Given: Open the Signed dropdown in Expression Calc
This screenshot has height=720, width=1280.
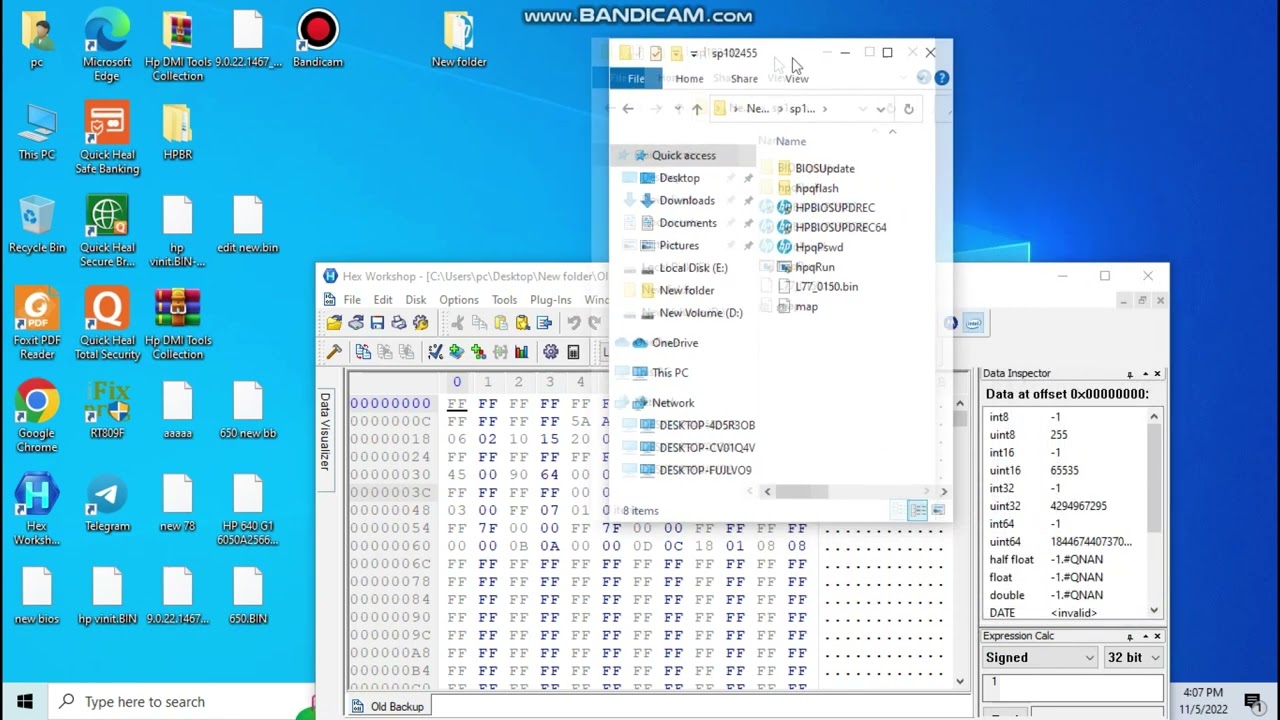Looking at the screenshot, I should click(x=1040, y=657).
